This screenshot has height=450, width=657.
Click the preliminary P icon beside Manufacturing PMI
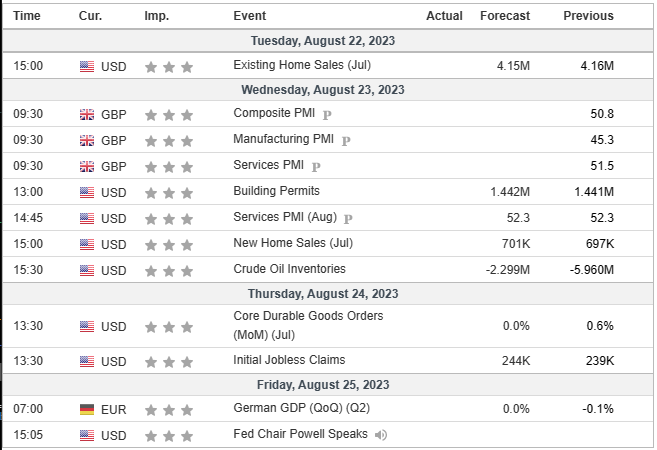(346, 140)
